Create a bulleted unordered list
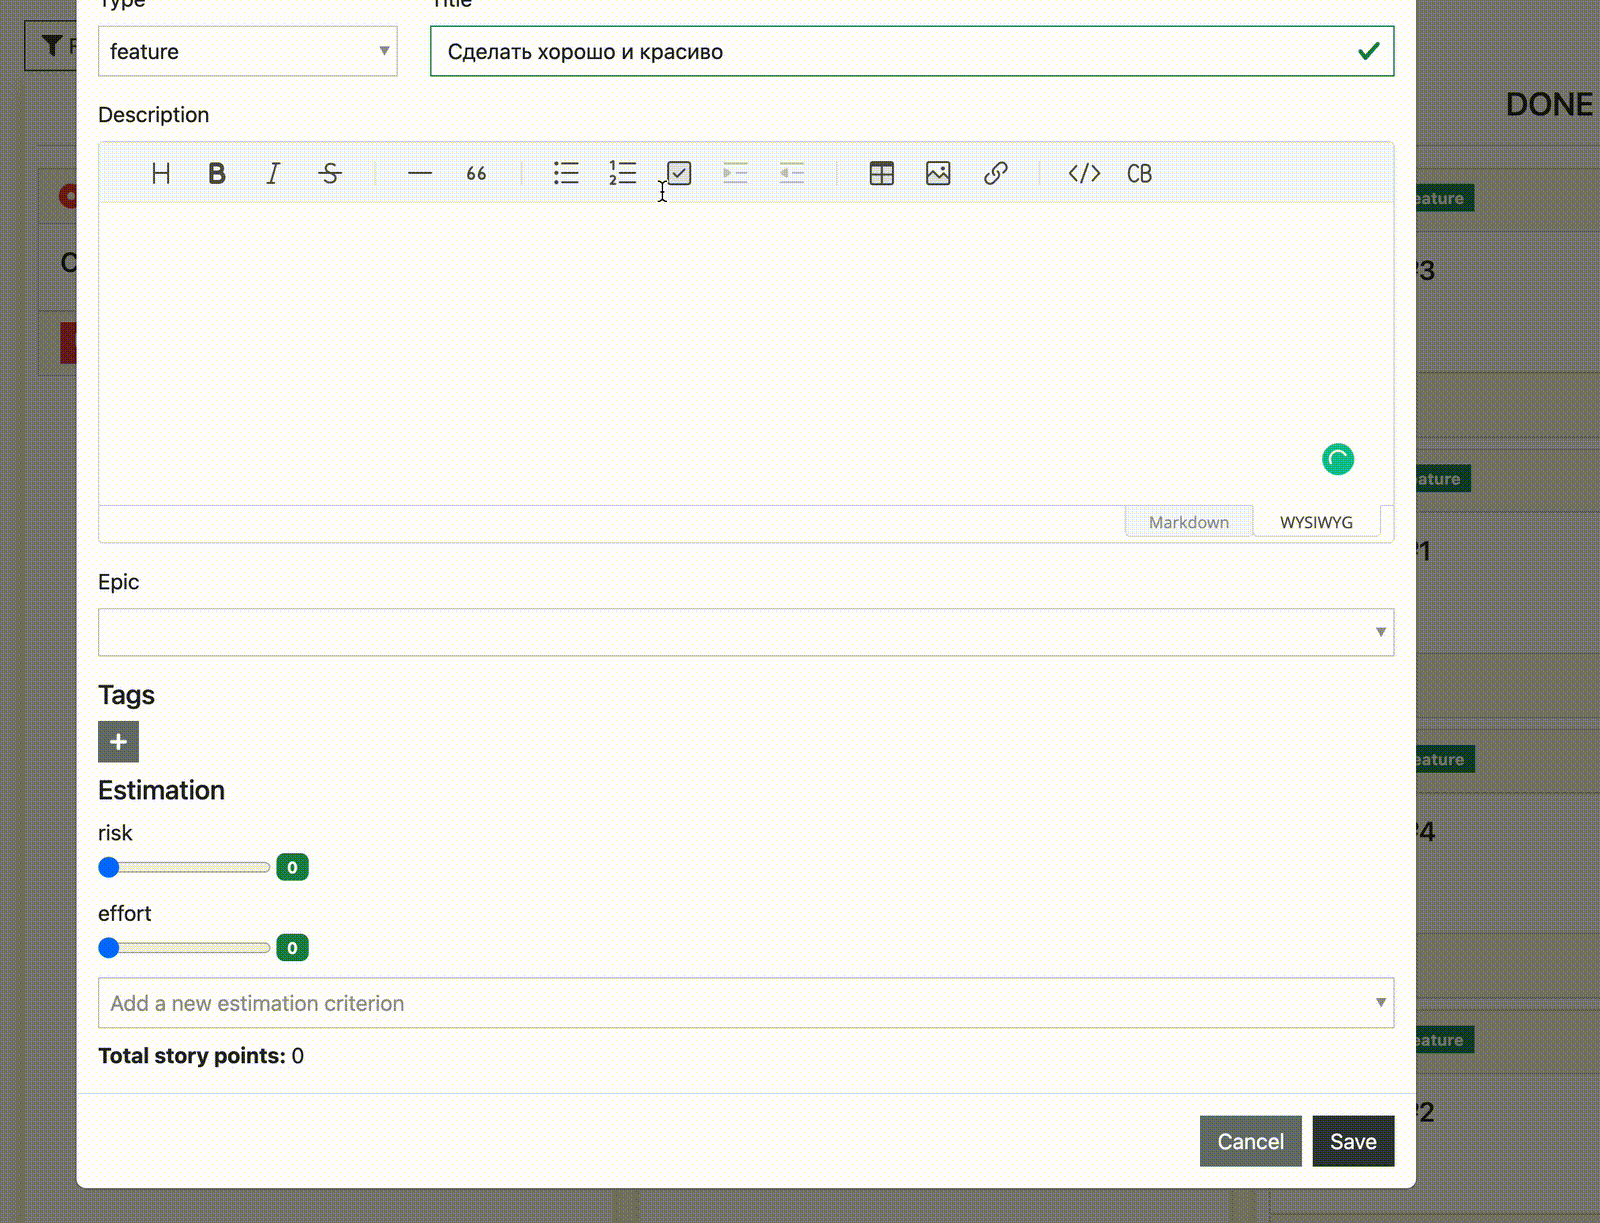 point(566,174)
